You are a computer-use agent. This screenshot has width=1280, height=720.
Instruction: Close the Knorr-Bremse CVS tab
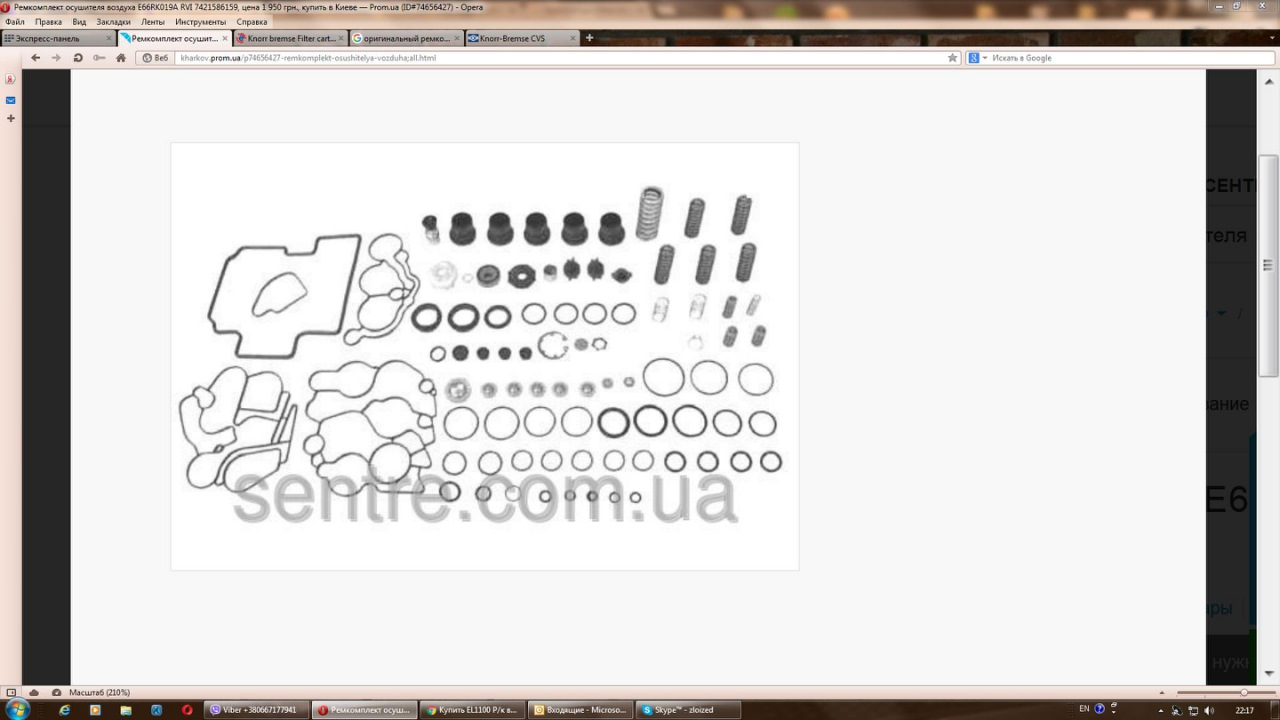573,38
